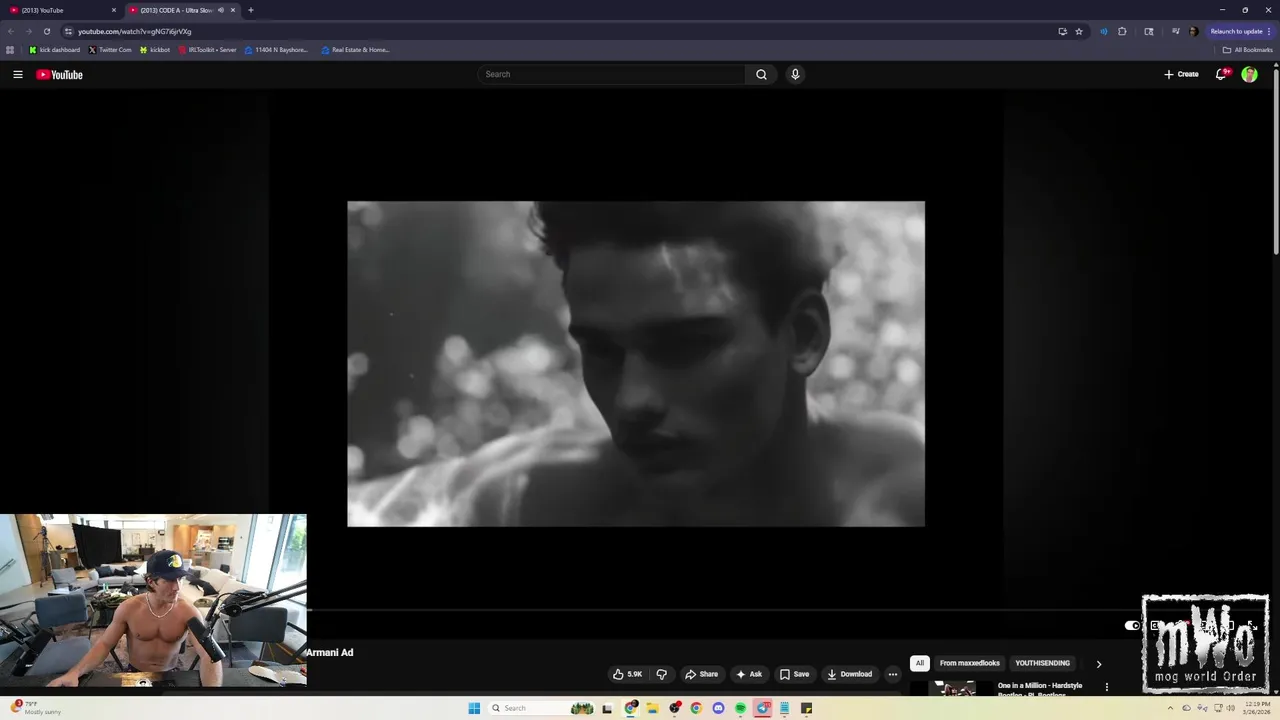Open the YouTube hamburger guide menu
This screenshot has height=720, width=1280.
[x=17, y=74]
